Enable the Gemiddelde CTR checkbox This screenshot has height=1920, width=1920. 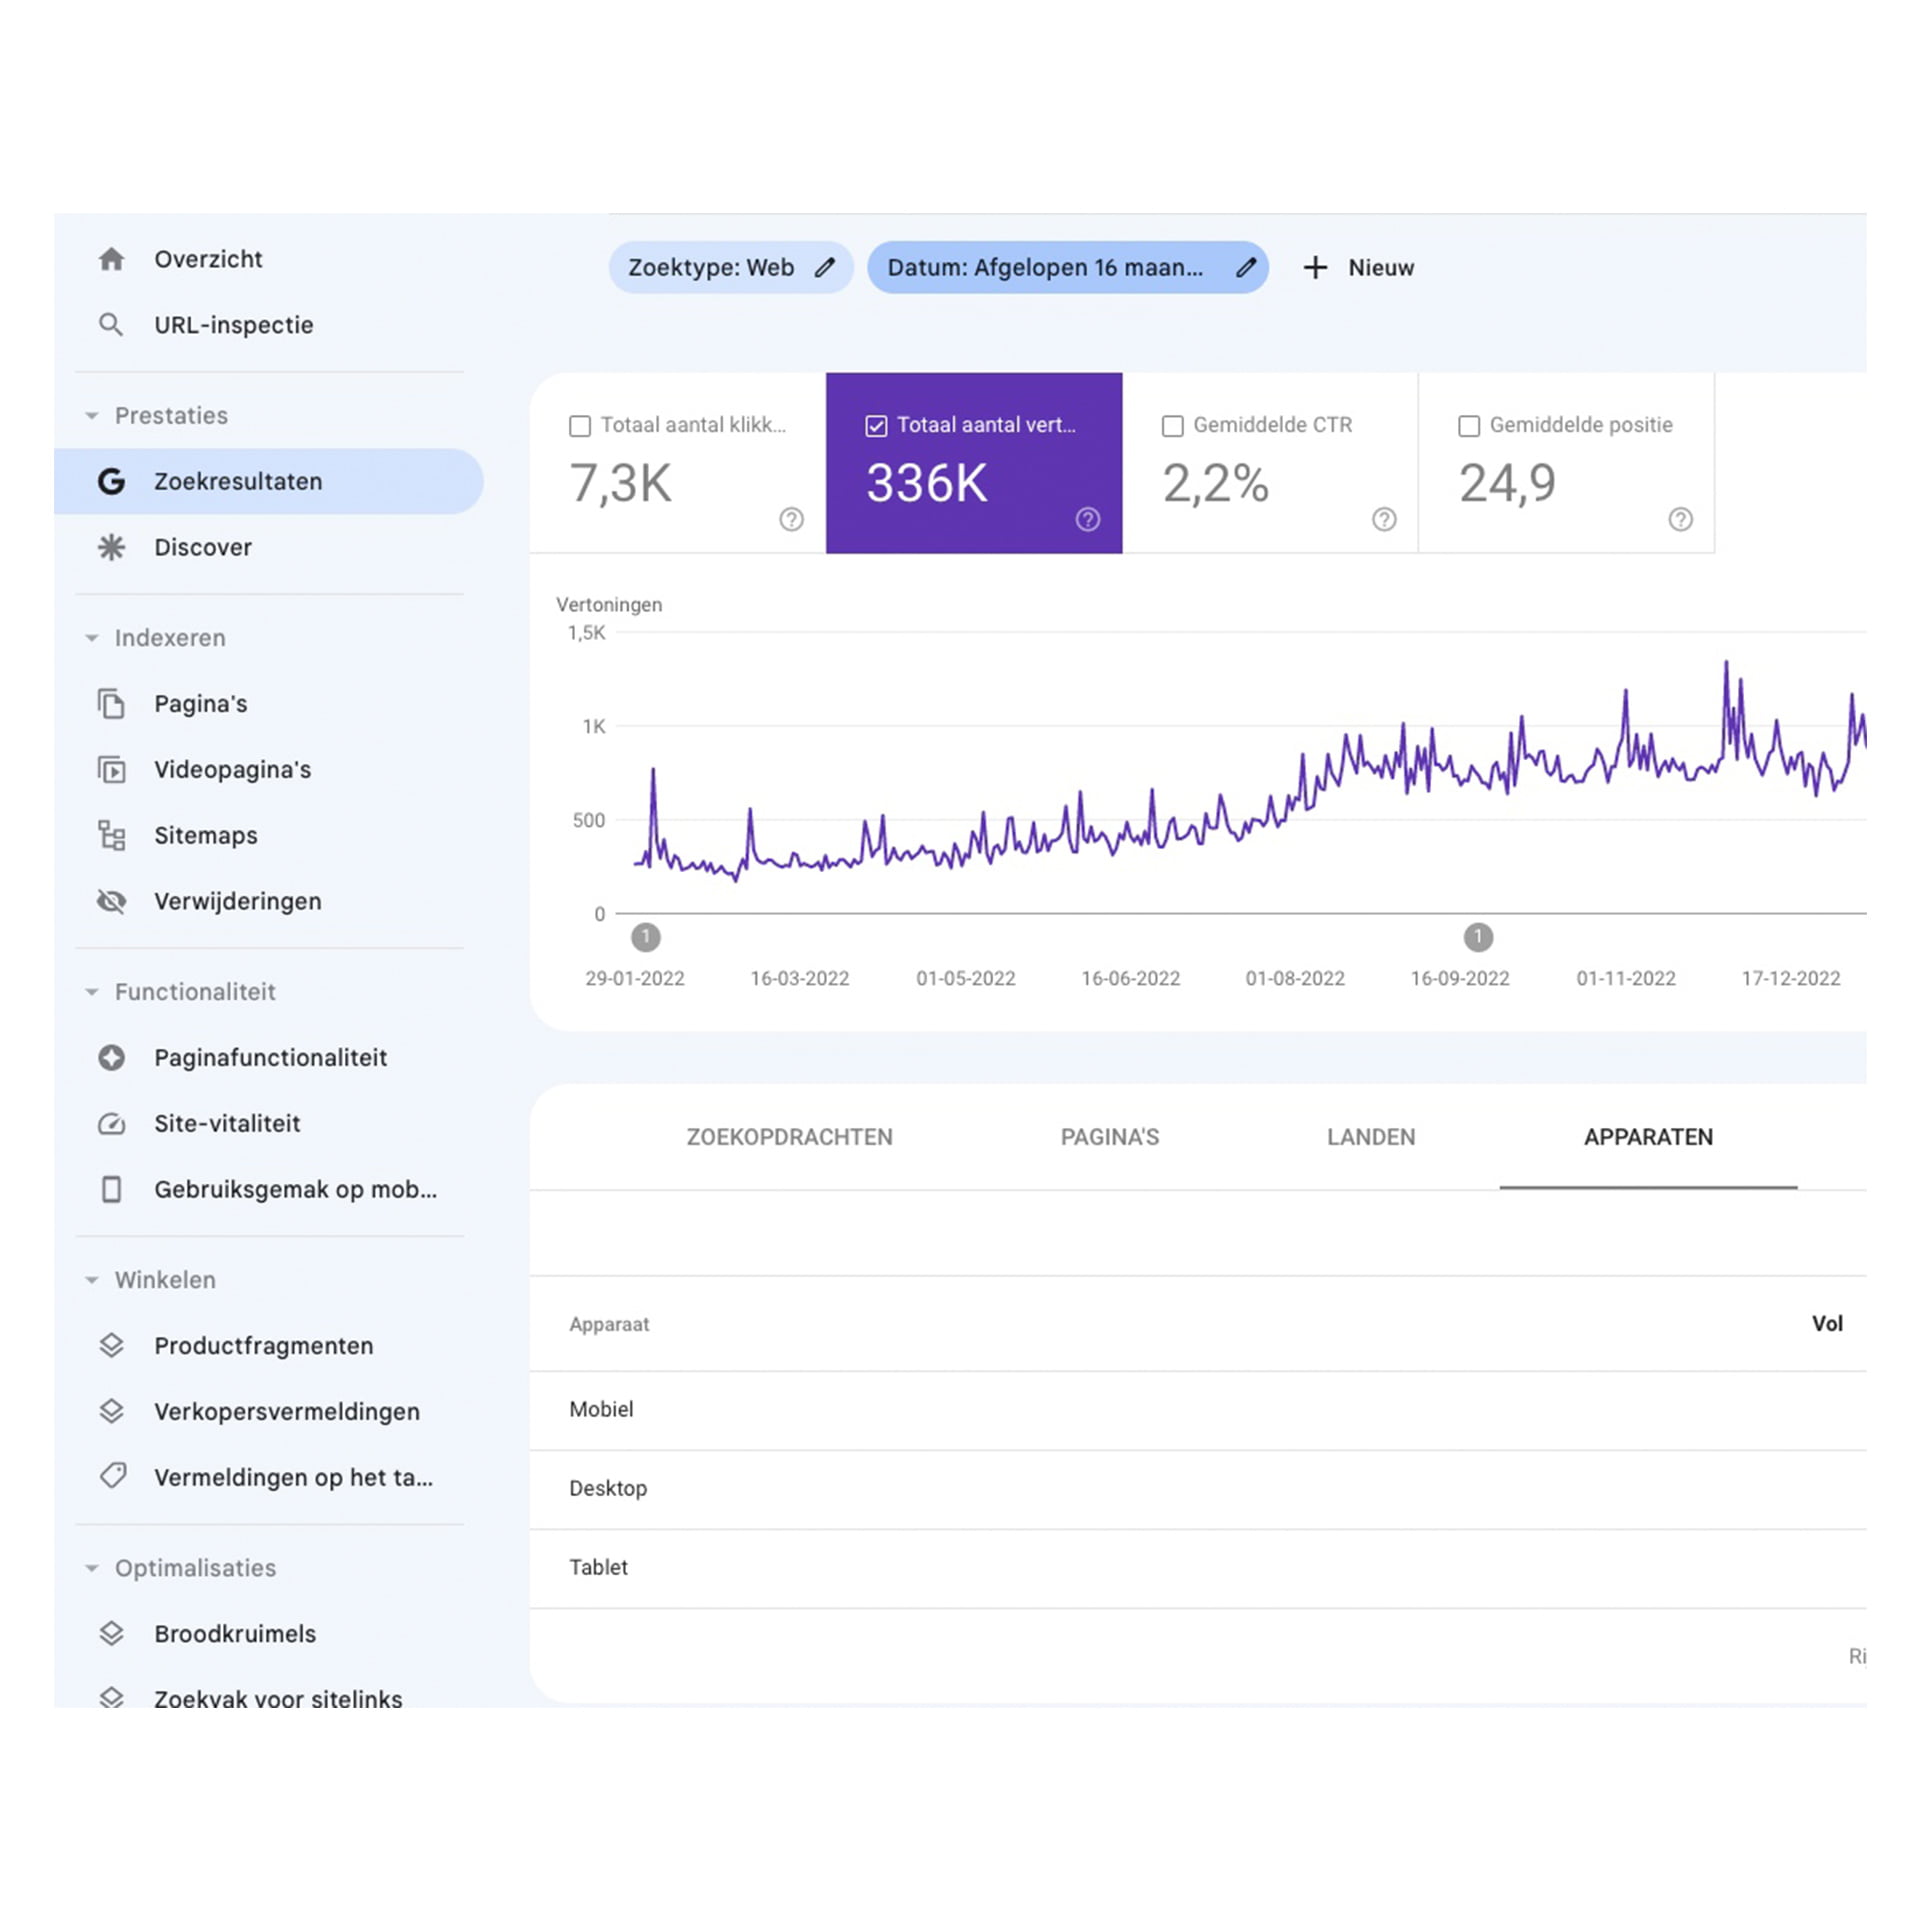(x=1172, y=425)
